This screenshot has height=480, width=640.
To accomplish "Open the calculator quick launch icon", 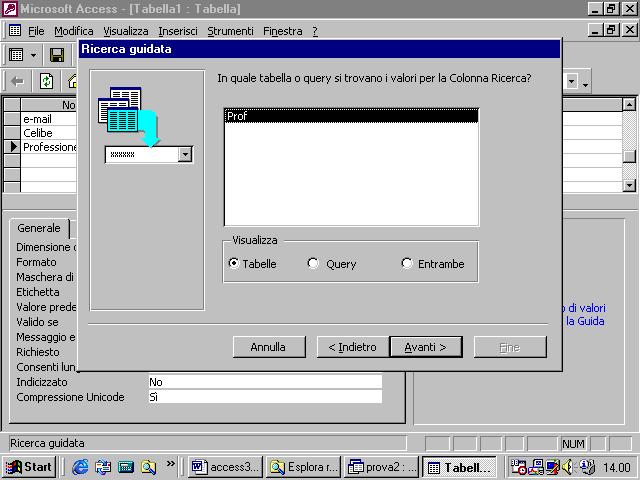I will pos(126,467).
